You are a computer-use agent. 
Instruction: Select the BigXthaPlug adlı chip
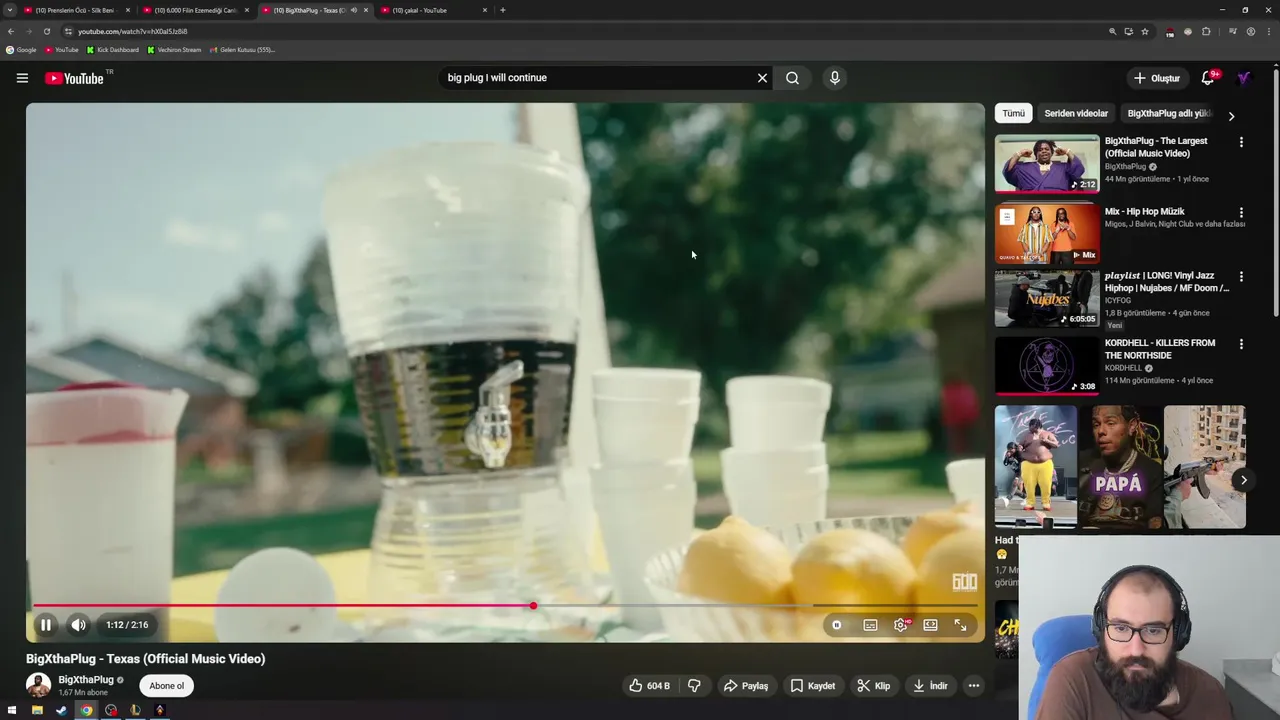[x=1168, y=113]
